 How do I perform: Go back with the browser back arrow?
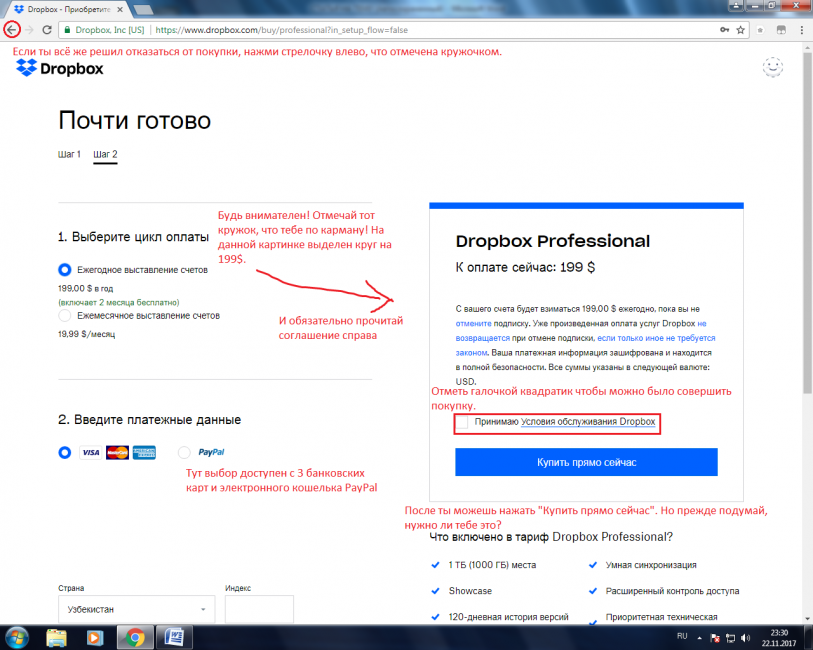pyautogui.click(x=12, y=30)
